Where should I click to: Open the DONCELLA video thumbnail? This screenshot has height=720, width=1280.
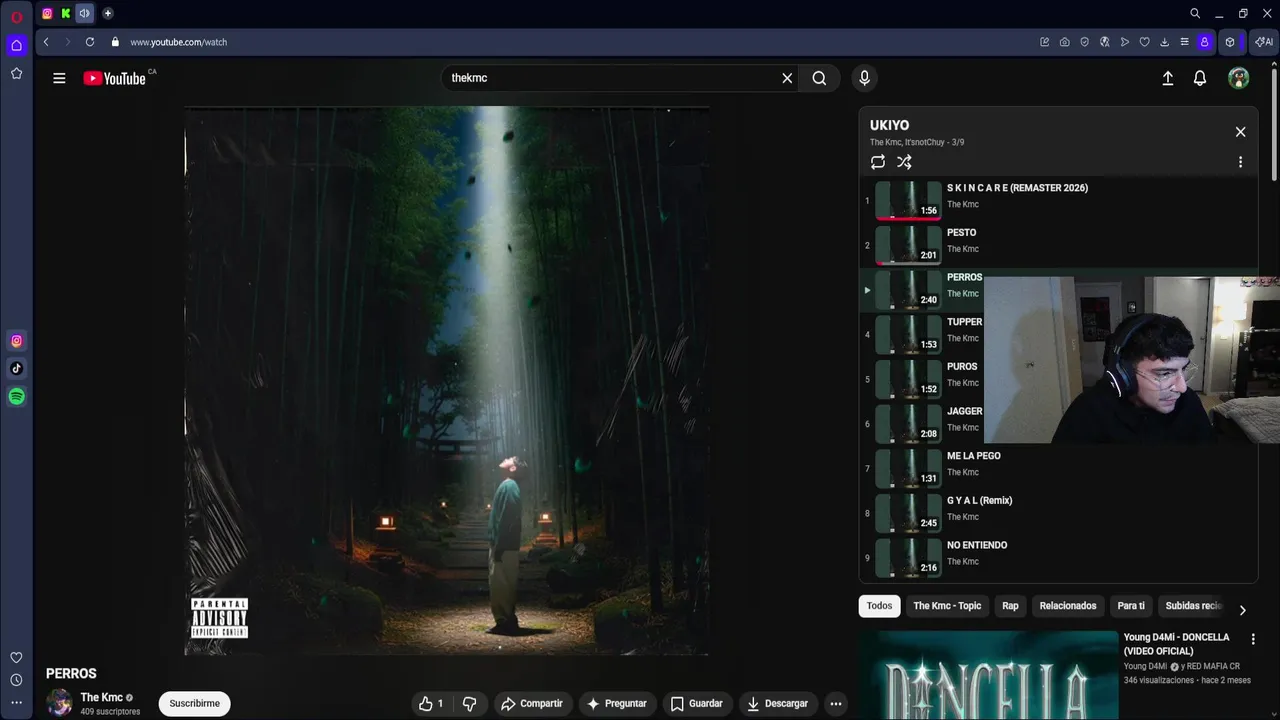(x=988, y=675)
